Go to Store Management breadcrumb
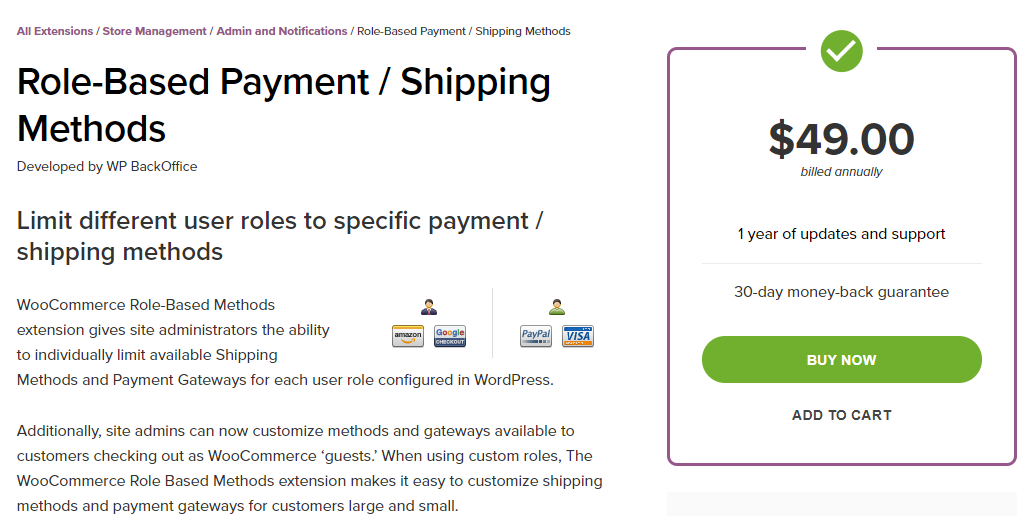This screenshot has width=1029, height=516. [x=155, y=31]
